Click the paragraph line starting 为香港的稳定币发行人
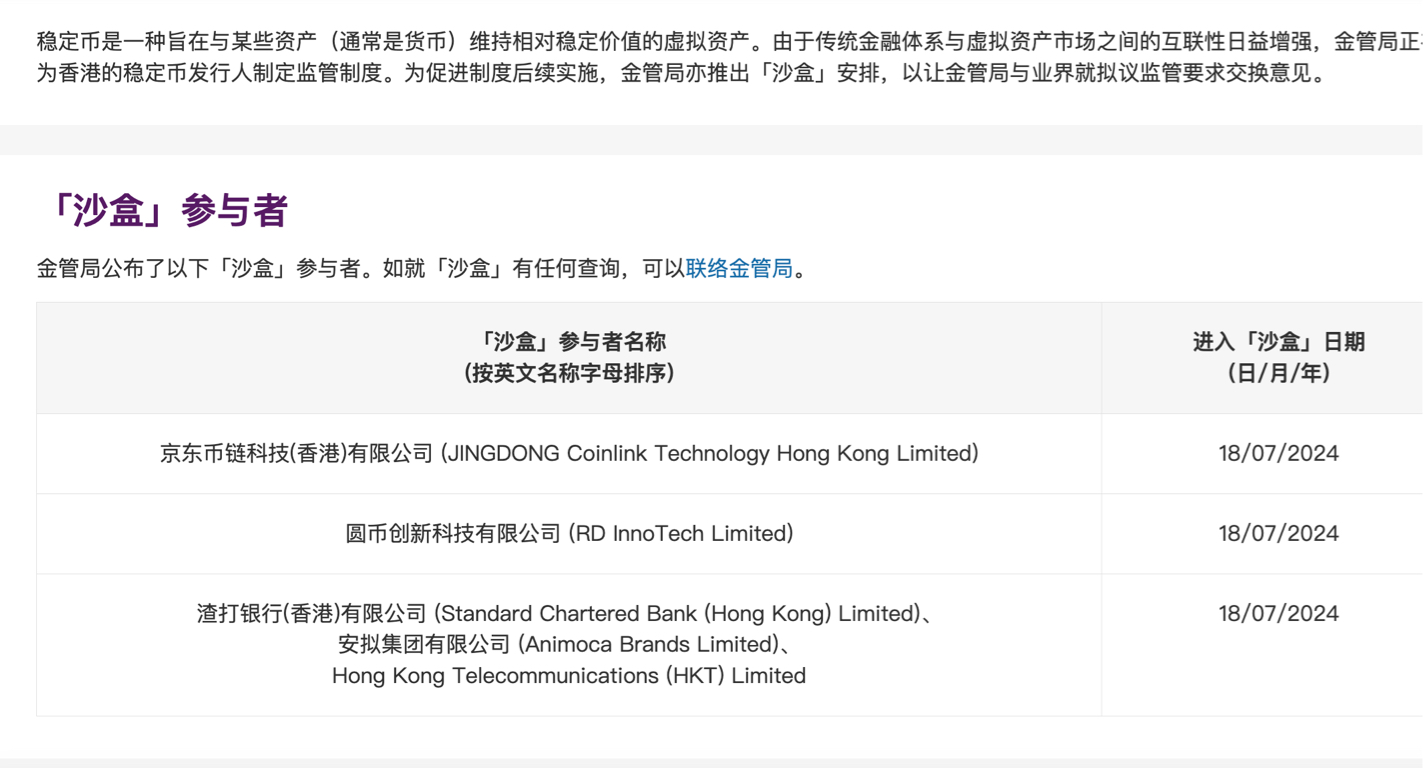1423x769 pixels. 682,73
